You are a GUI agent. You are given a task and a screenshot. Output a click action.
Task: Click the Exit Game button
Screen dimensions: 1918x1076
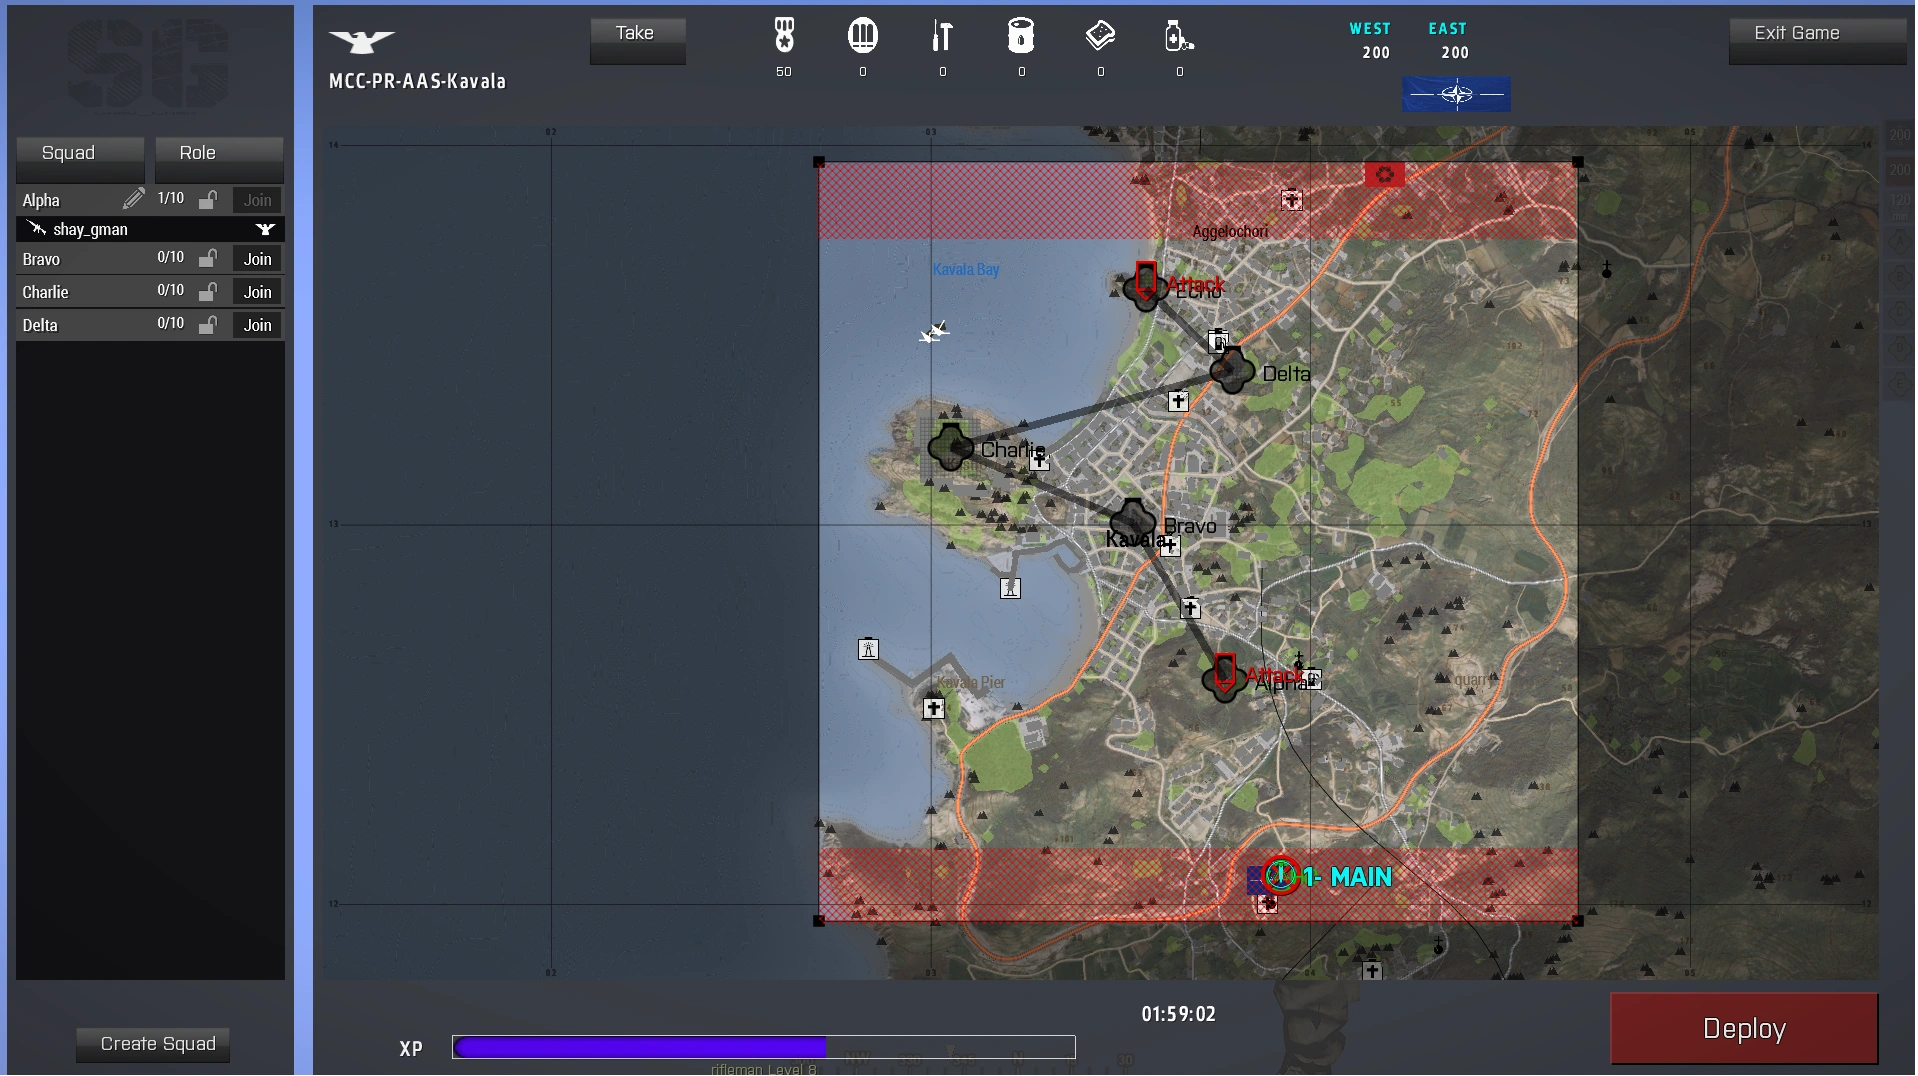[1818, 40]
